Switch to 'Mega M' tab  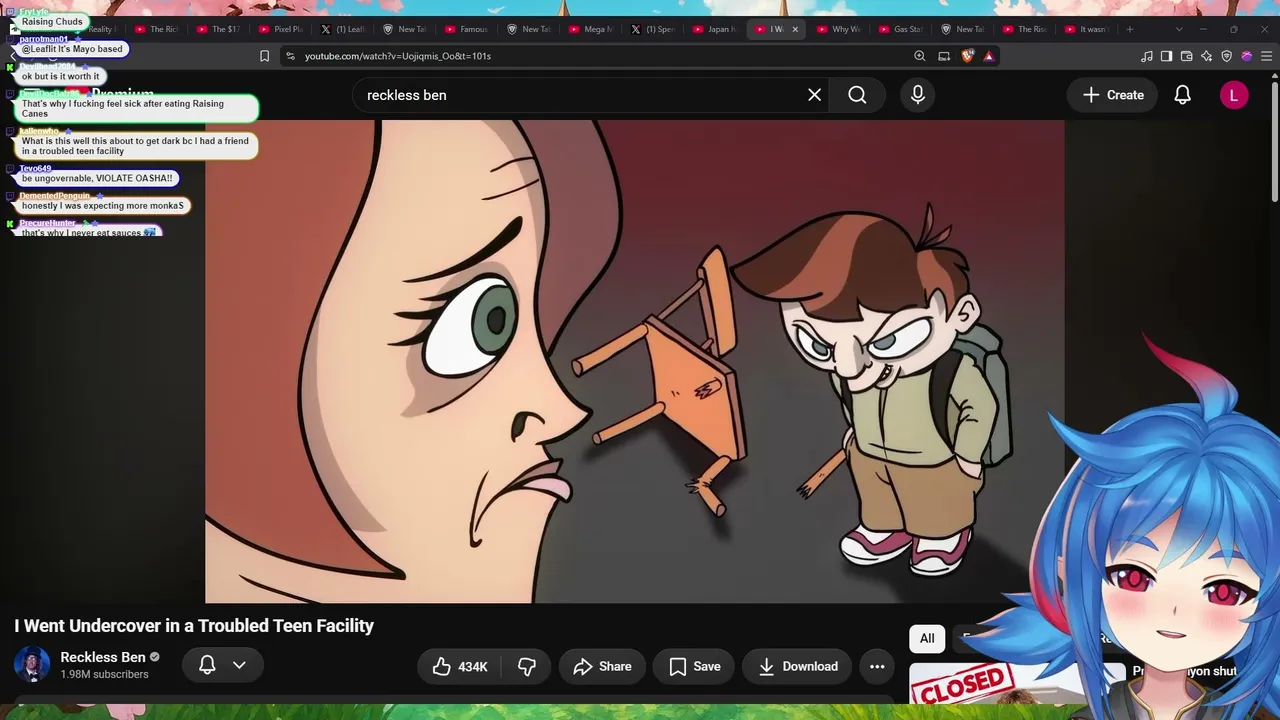click(x=591, y=29)
